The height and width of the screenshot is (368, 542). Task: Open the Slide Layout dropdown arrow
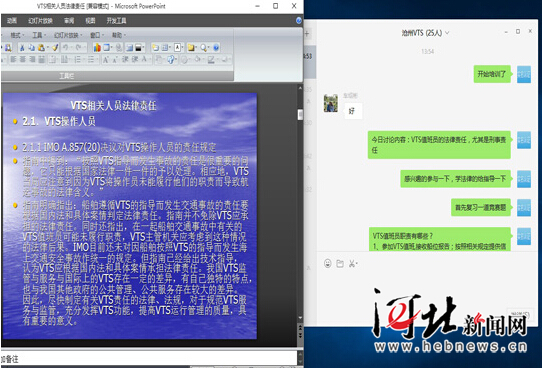(170, 47)
